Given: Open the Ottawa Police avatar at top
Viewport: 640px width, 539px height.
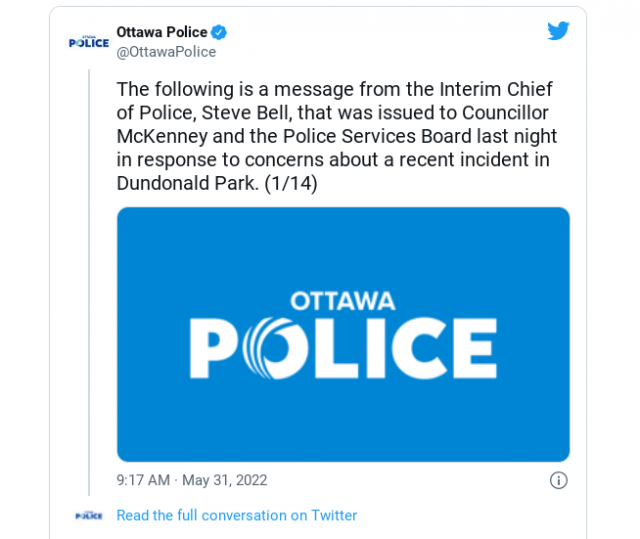Looking at the screenshot, I should click(x=89, y=42).
